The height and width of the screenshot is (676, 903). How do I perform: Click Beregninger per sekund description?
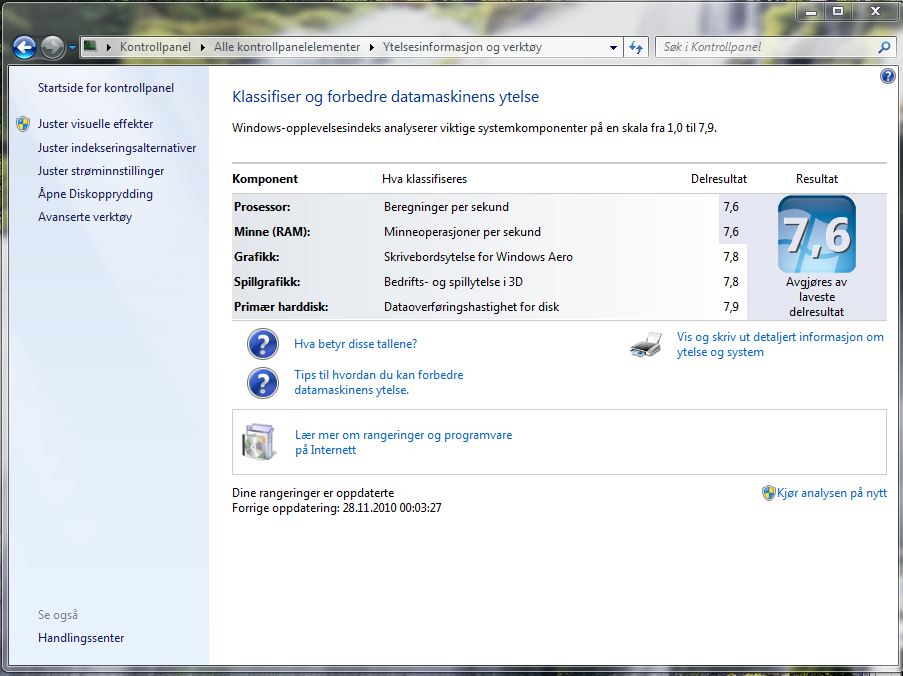tap(446, 207)
